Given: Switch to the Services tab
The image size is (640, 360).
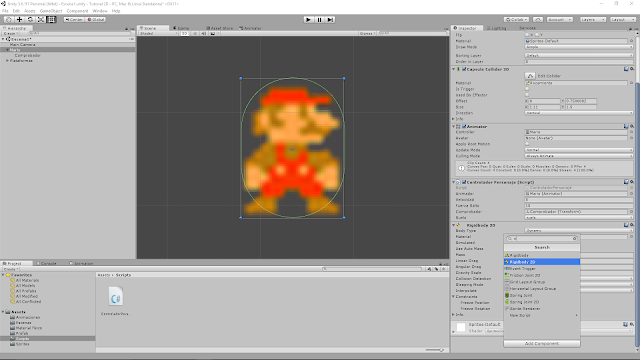Looking at the screenshot, I should (x=527, y=28).
